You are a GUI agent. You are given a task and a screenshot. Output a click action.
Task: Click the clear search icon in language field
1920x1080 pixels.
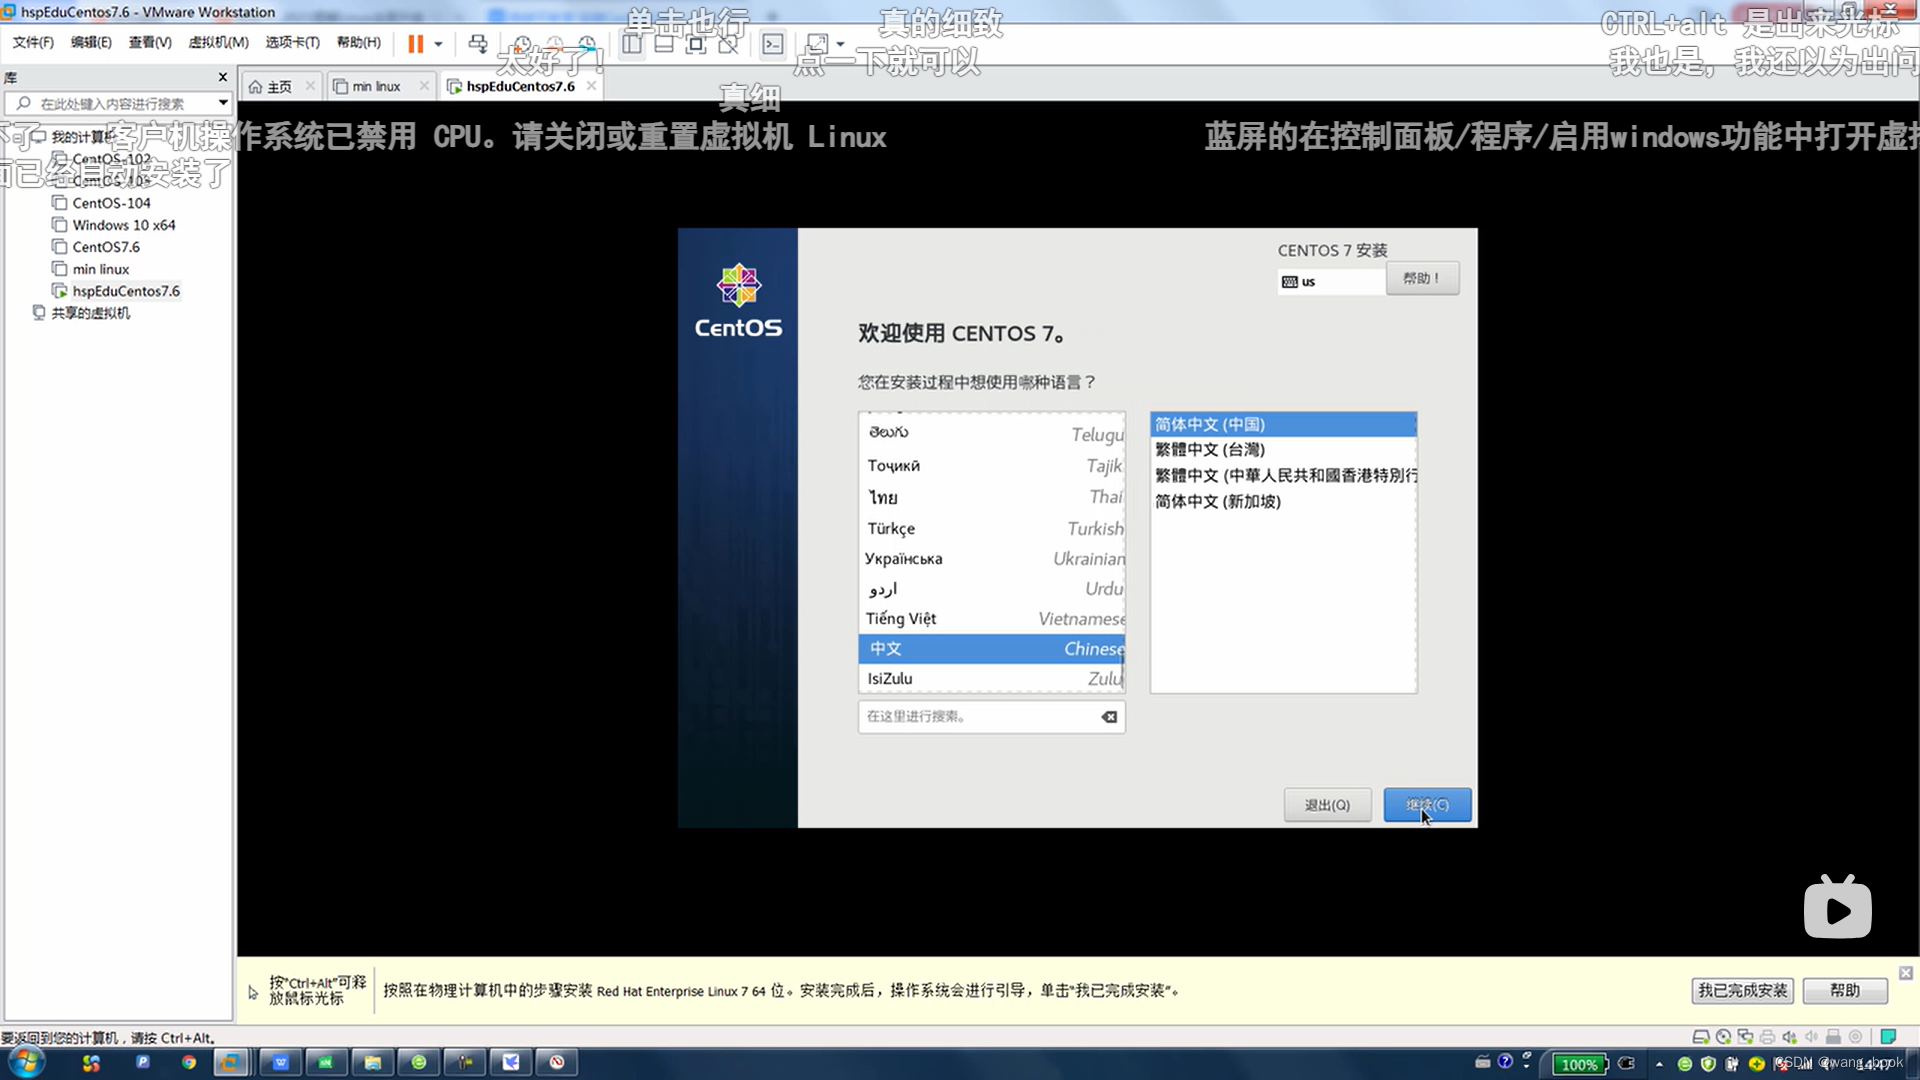coord(1109,716)
